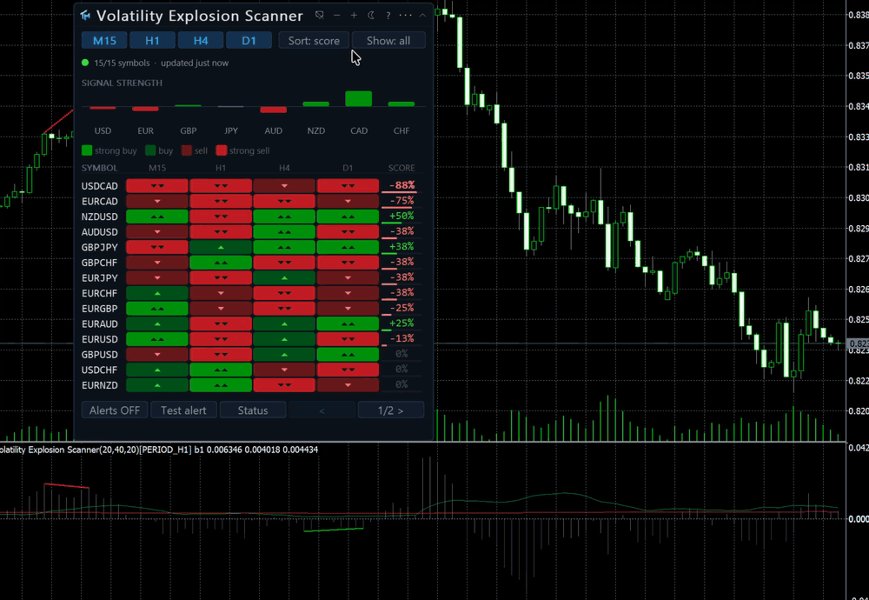Click the USDCAD M15 strong sell cell

[x=157, y=186]
